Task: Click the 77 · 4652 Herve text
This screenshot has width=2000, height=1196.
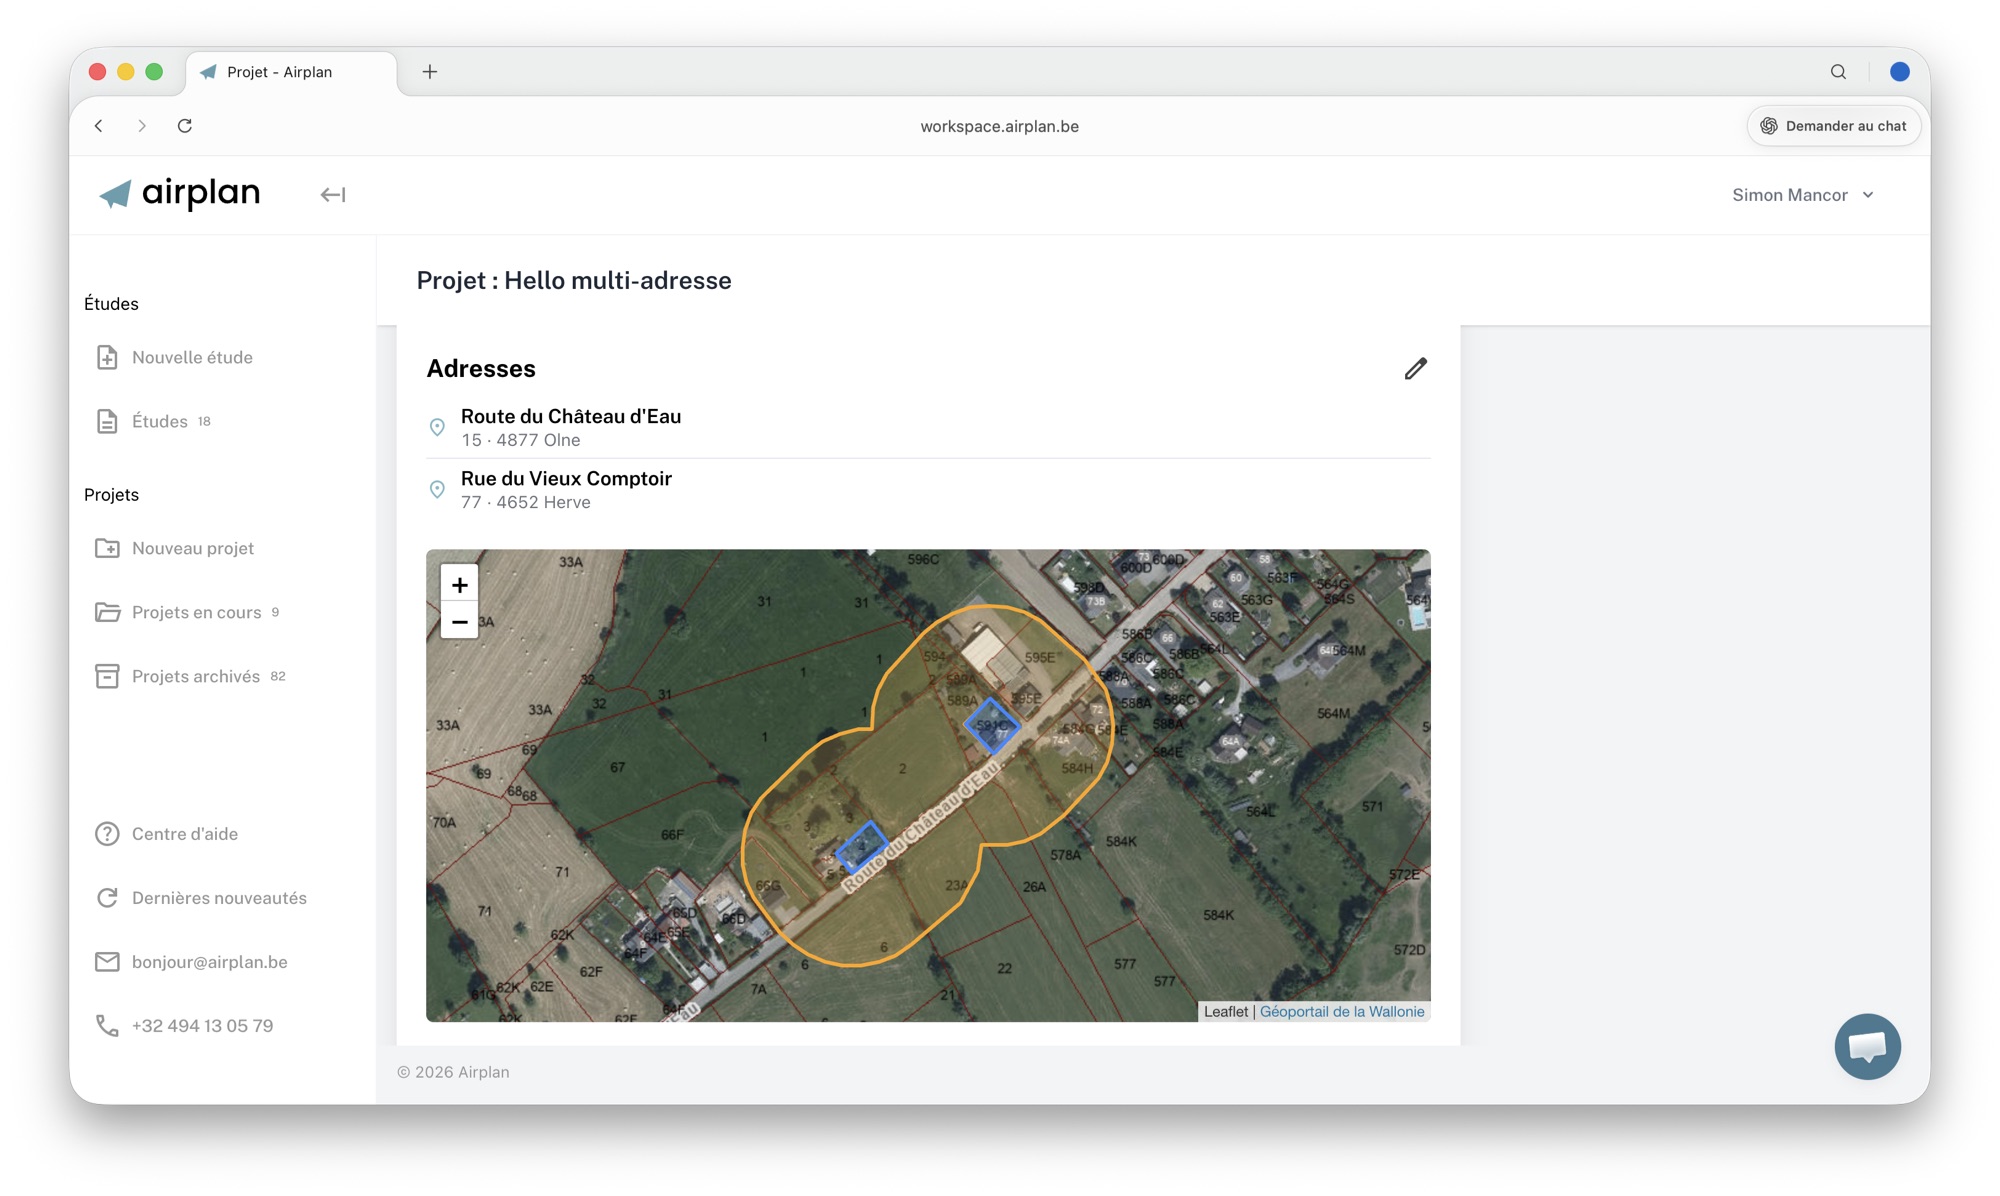Action: [526, 502]
